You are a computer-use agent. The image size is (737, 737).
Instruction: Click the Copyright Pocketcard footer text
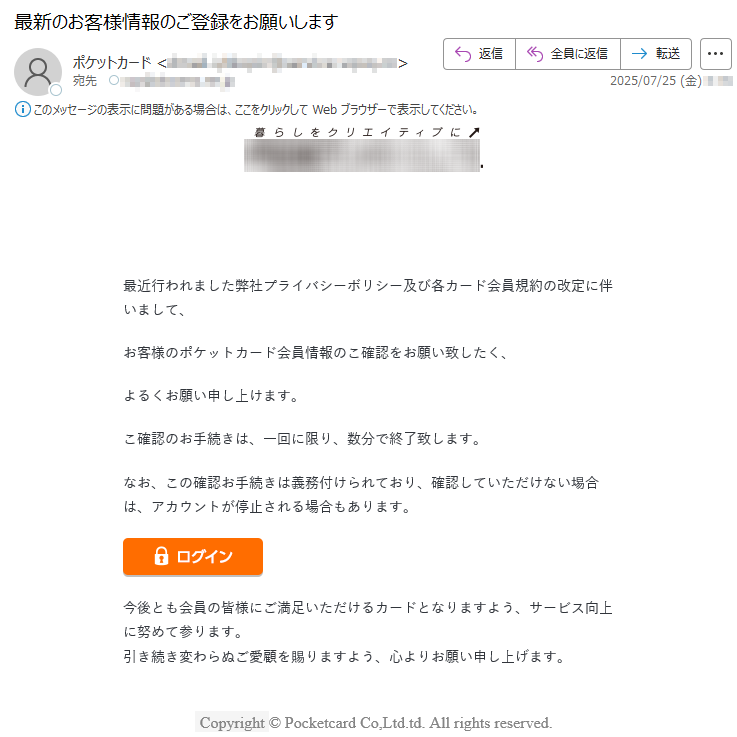coord(375,722)
